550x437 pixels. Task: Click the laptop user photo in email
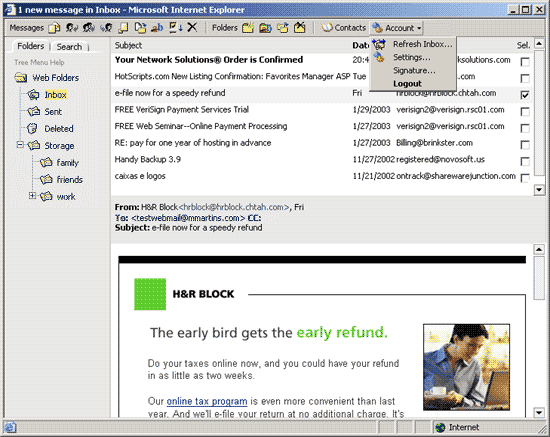pyautogui.click(x=466, y=367)
